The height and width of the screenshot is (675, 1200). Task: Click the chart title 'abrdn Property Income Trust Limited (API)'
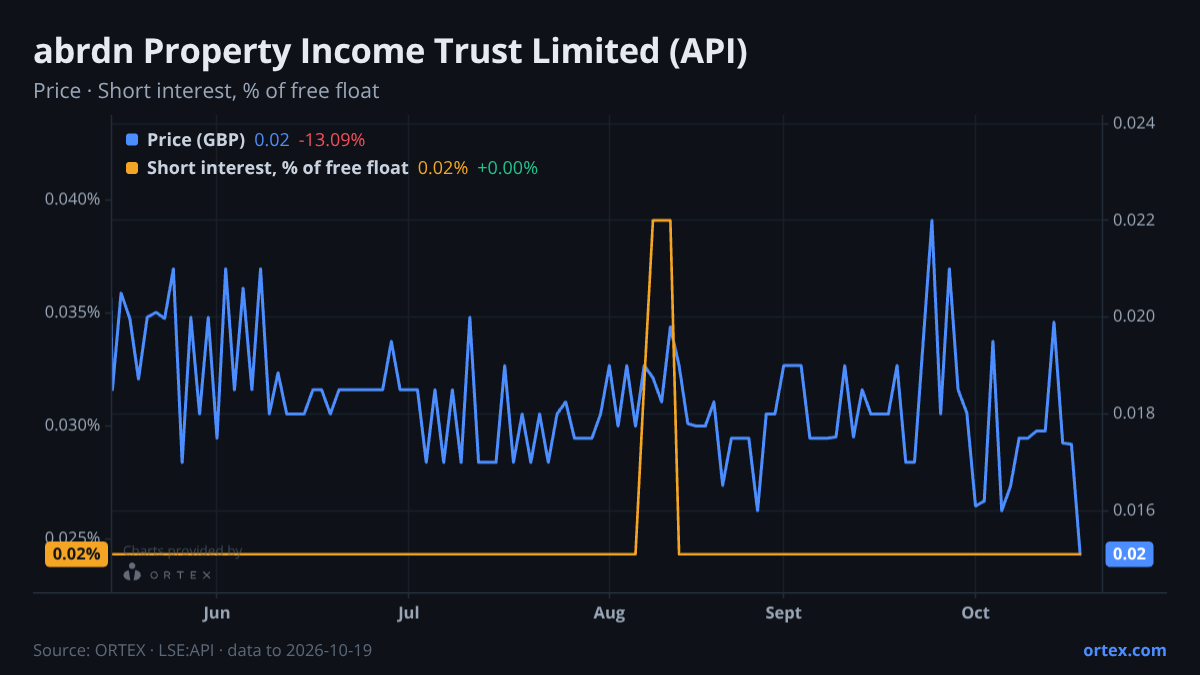pyautogui.click(x=390, y=53)
